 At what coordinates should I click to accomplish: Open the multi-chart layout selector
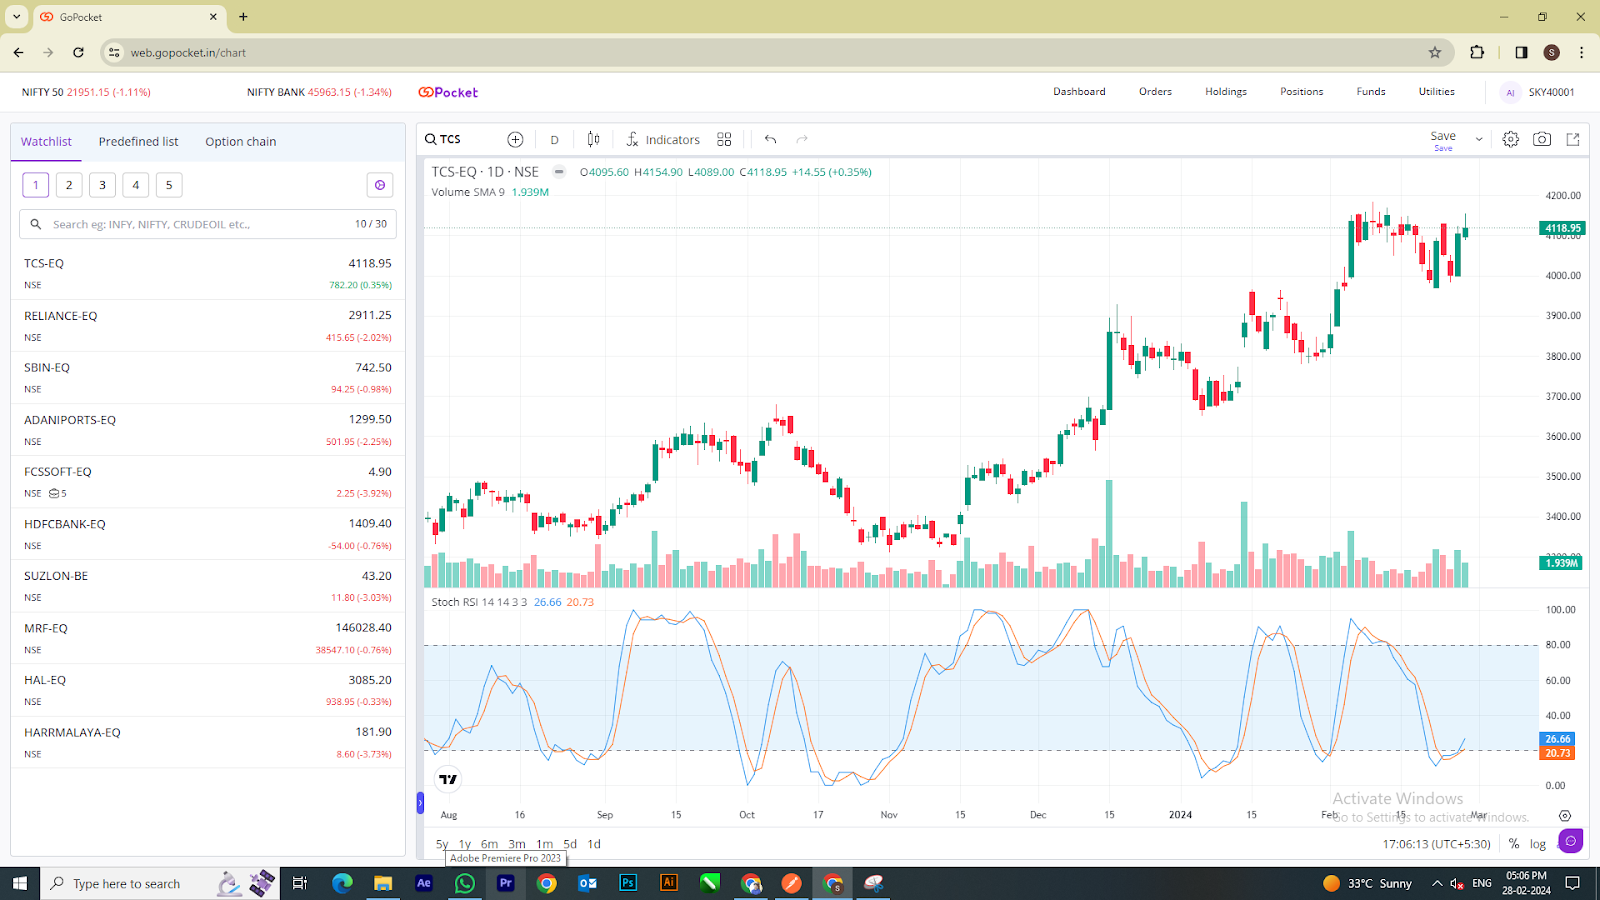tap(724, 139)
